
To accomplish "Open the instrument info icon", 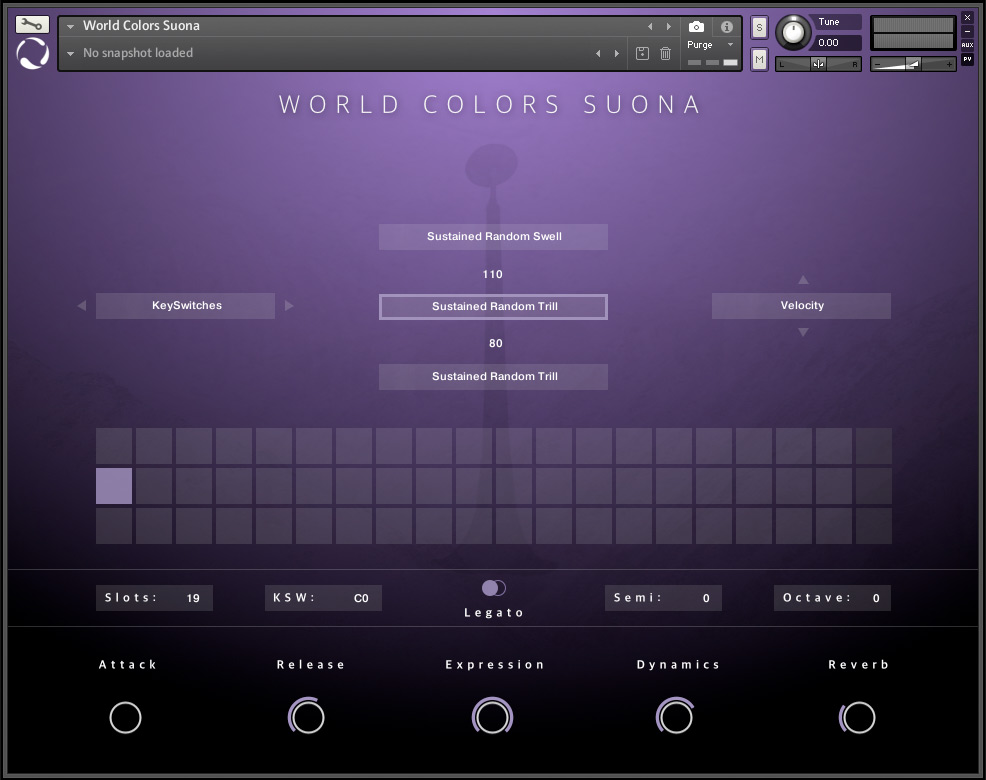I will click(x=727, y=27).
